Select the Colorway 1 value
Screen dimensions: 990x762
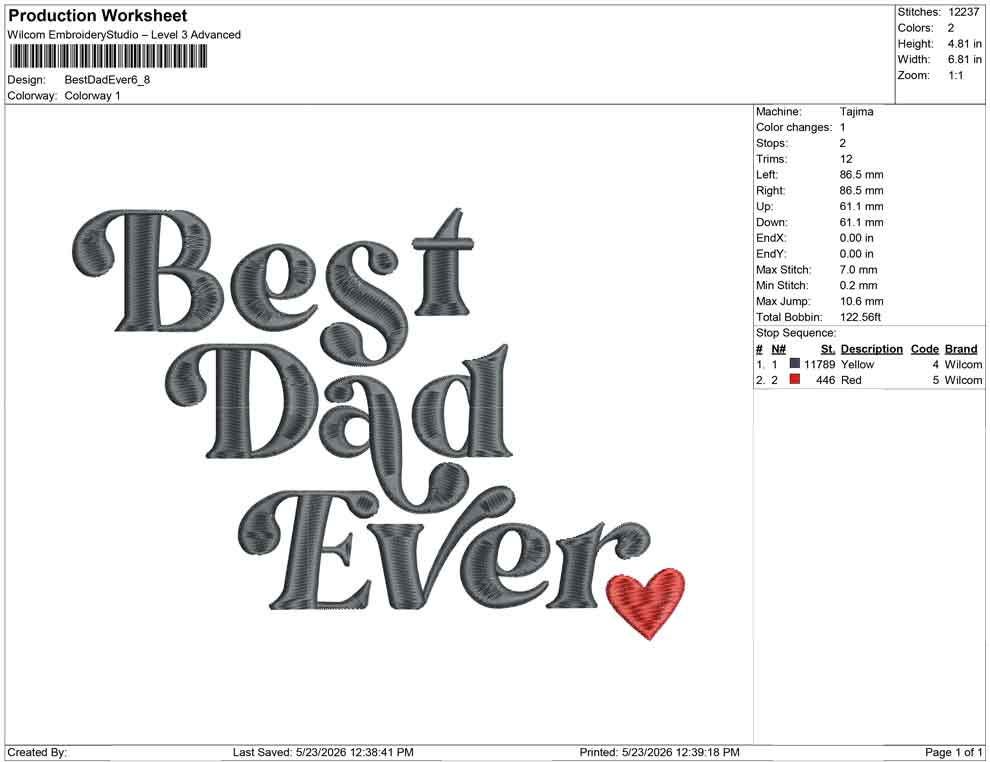click(x=92, y=96)
